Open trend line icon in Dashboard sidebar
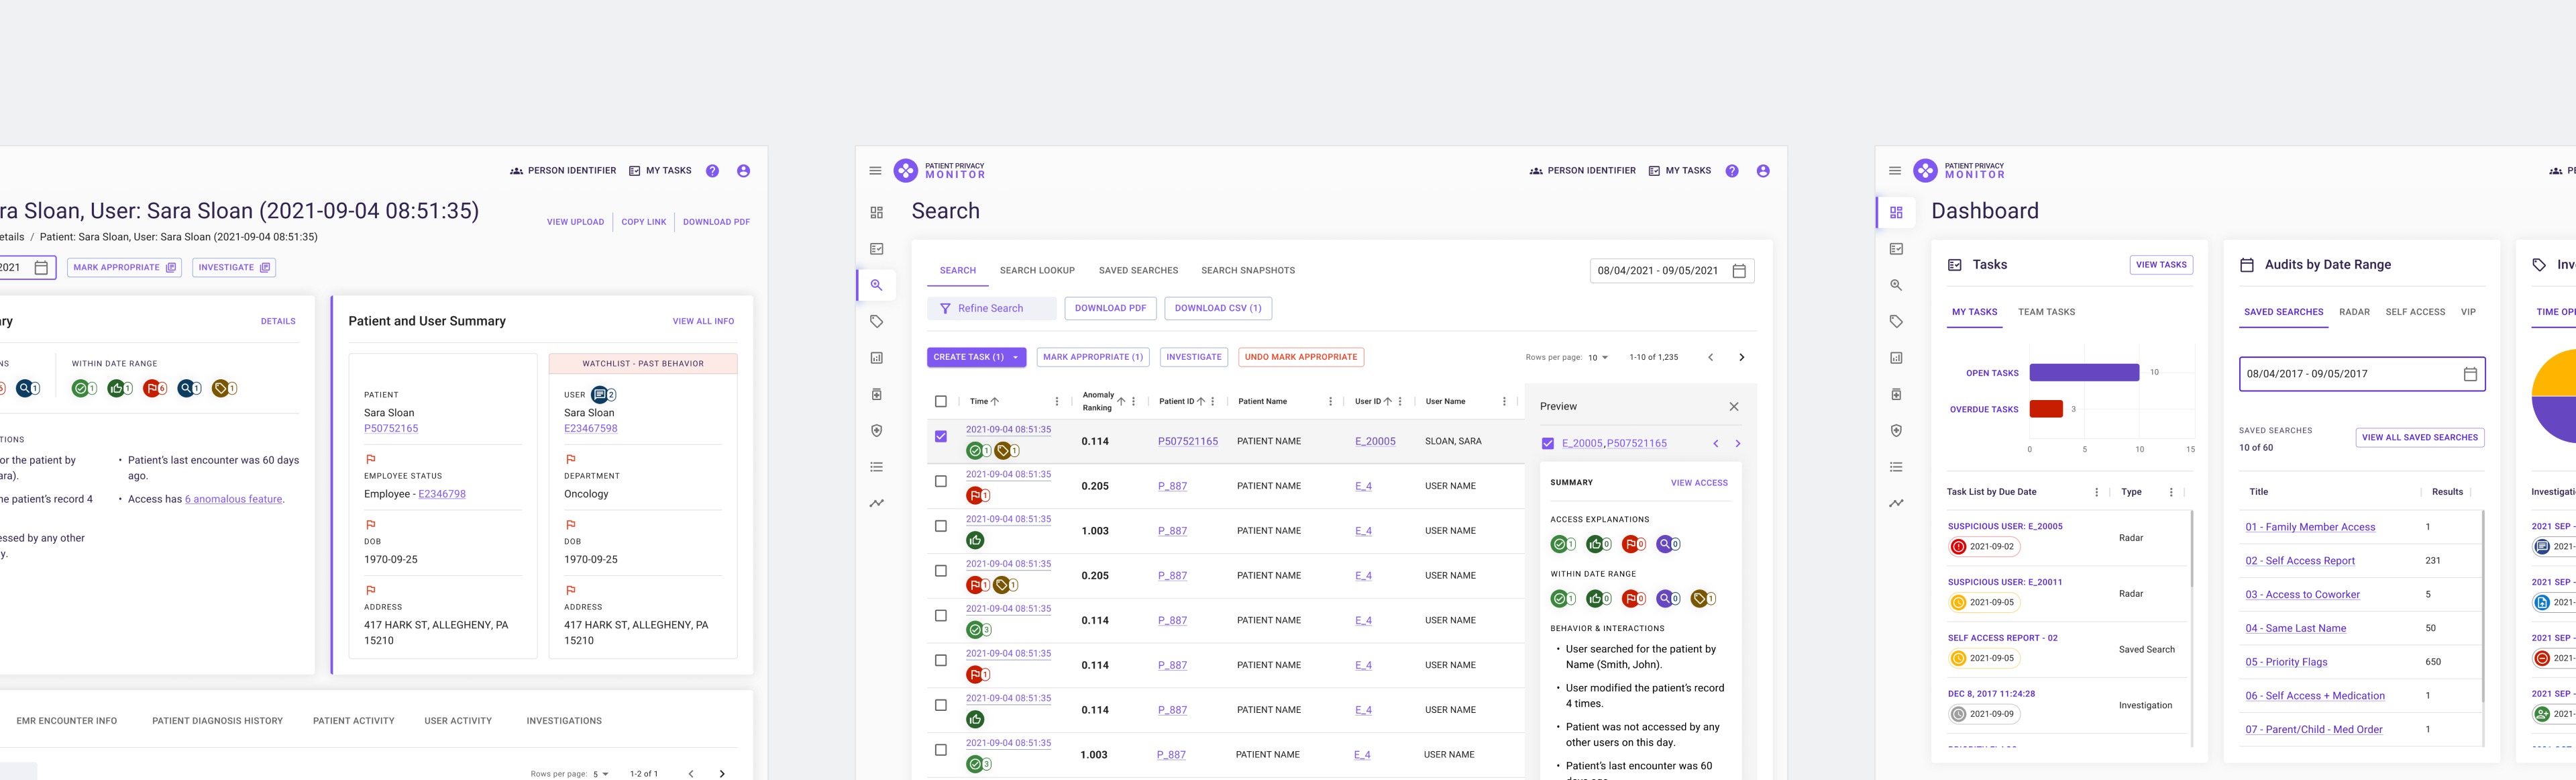Image resolution: width=2576 pixels, height=780 pixels. (x=1897, y=503)
